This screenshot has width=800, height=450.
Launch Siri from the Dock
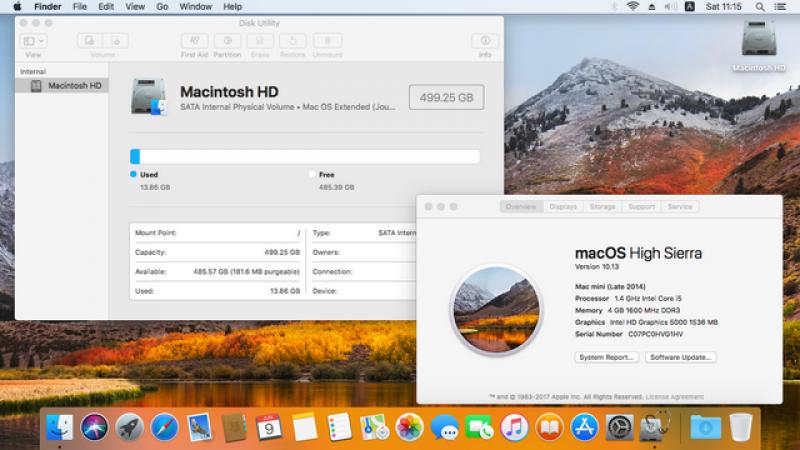click(94, 428)
